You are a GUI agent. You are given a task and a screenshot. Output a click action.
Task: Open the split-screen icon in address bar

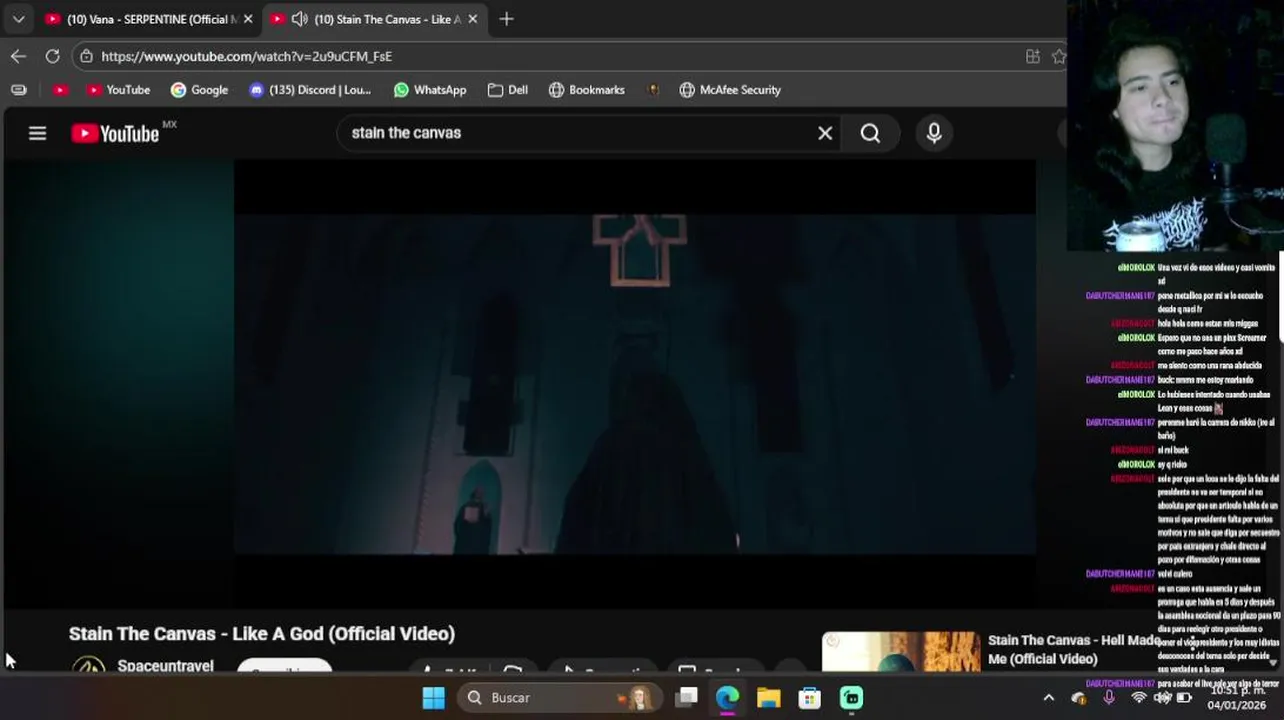pyautogui.click(x=1033, y=56)
